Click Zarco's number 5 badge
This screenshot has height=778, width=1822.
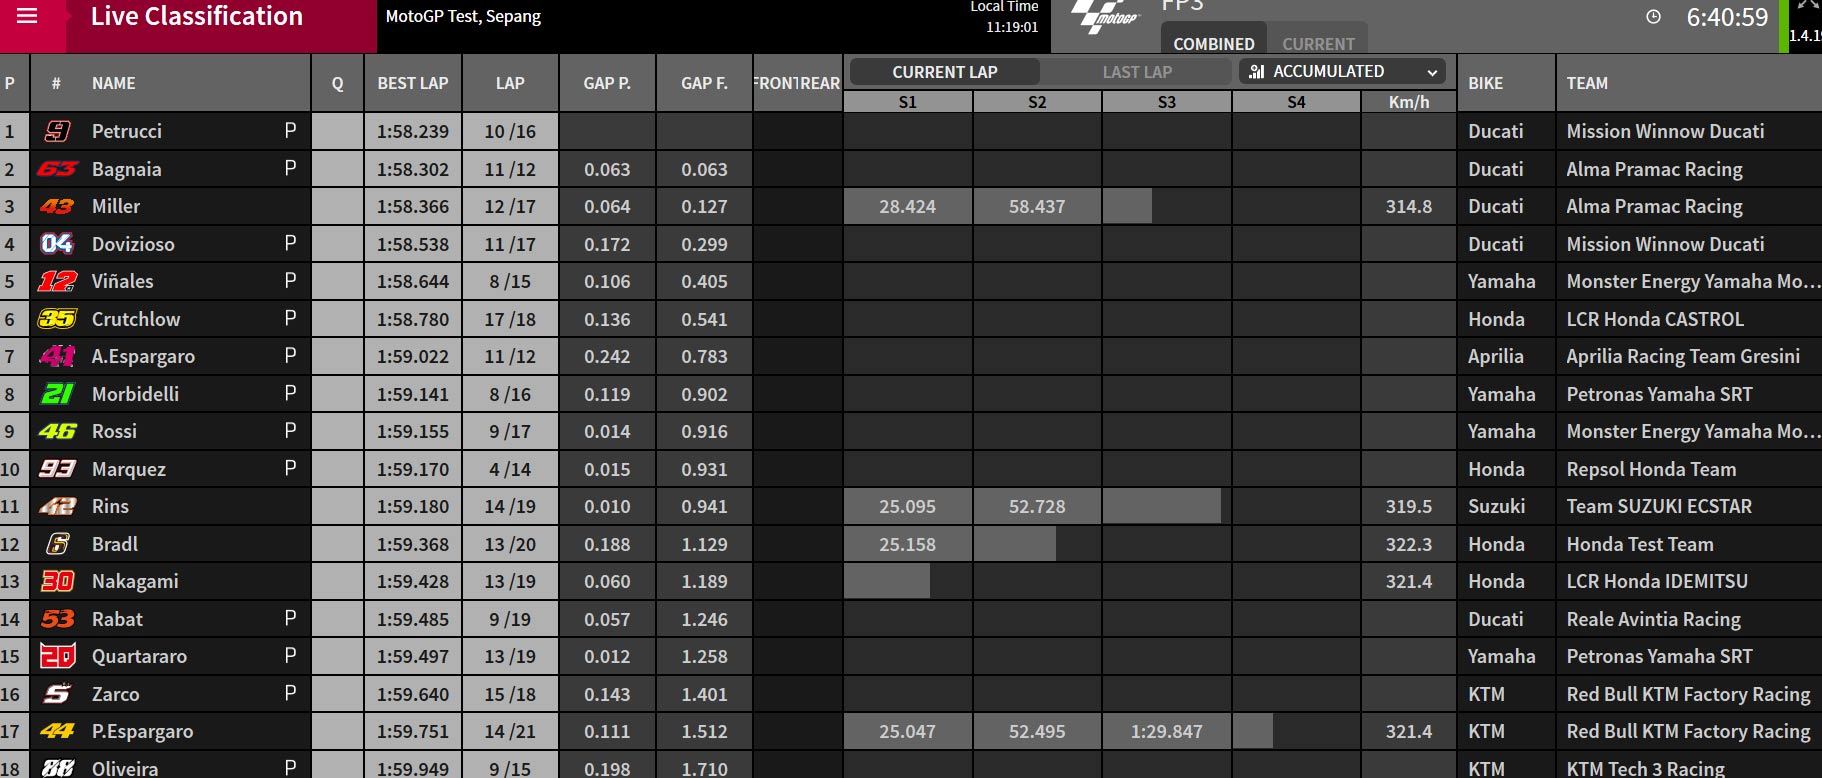[x=57, y=694]
